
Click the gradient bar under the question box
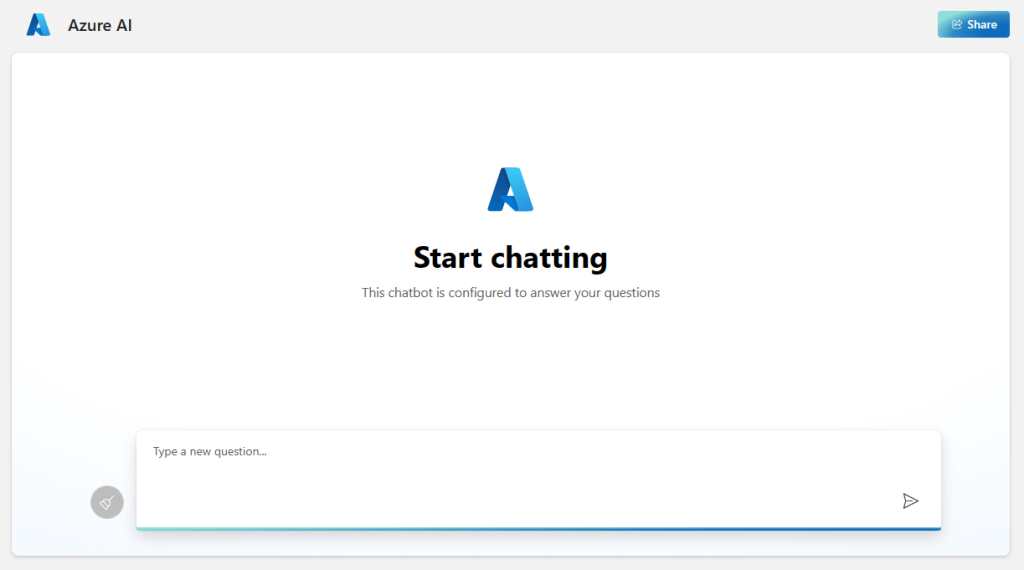(x=538, y=528)
